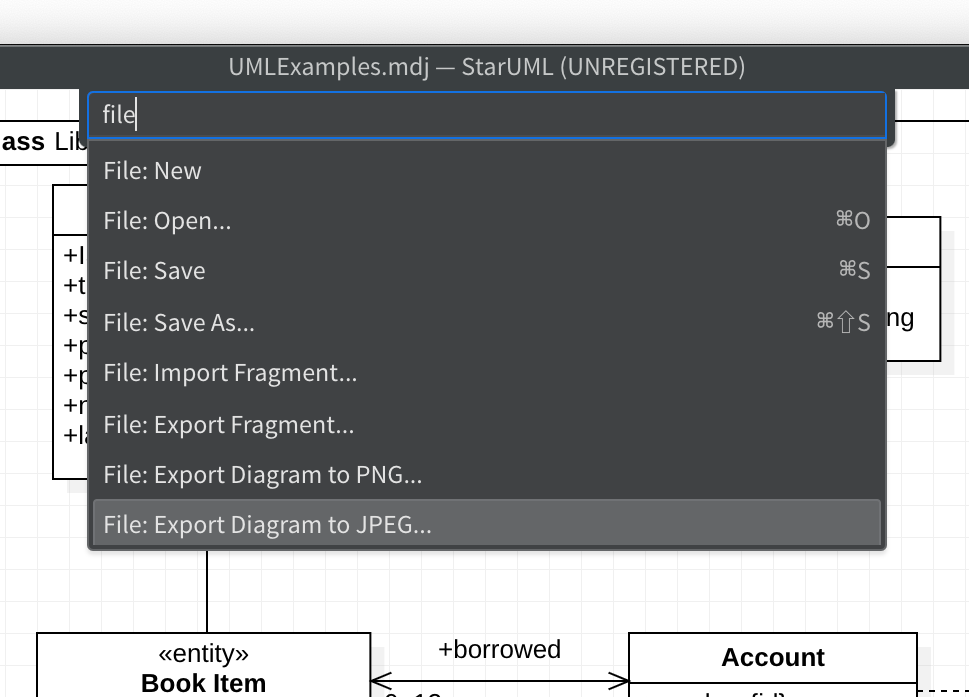Select File: Import Fragment... entry
The image size is (969, 697).
(x=486, y=373)
